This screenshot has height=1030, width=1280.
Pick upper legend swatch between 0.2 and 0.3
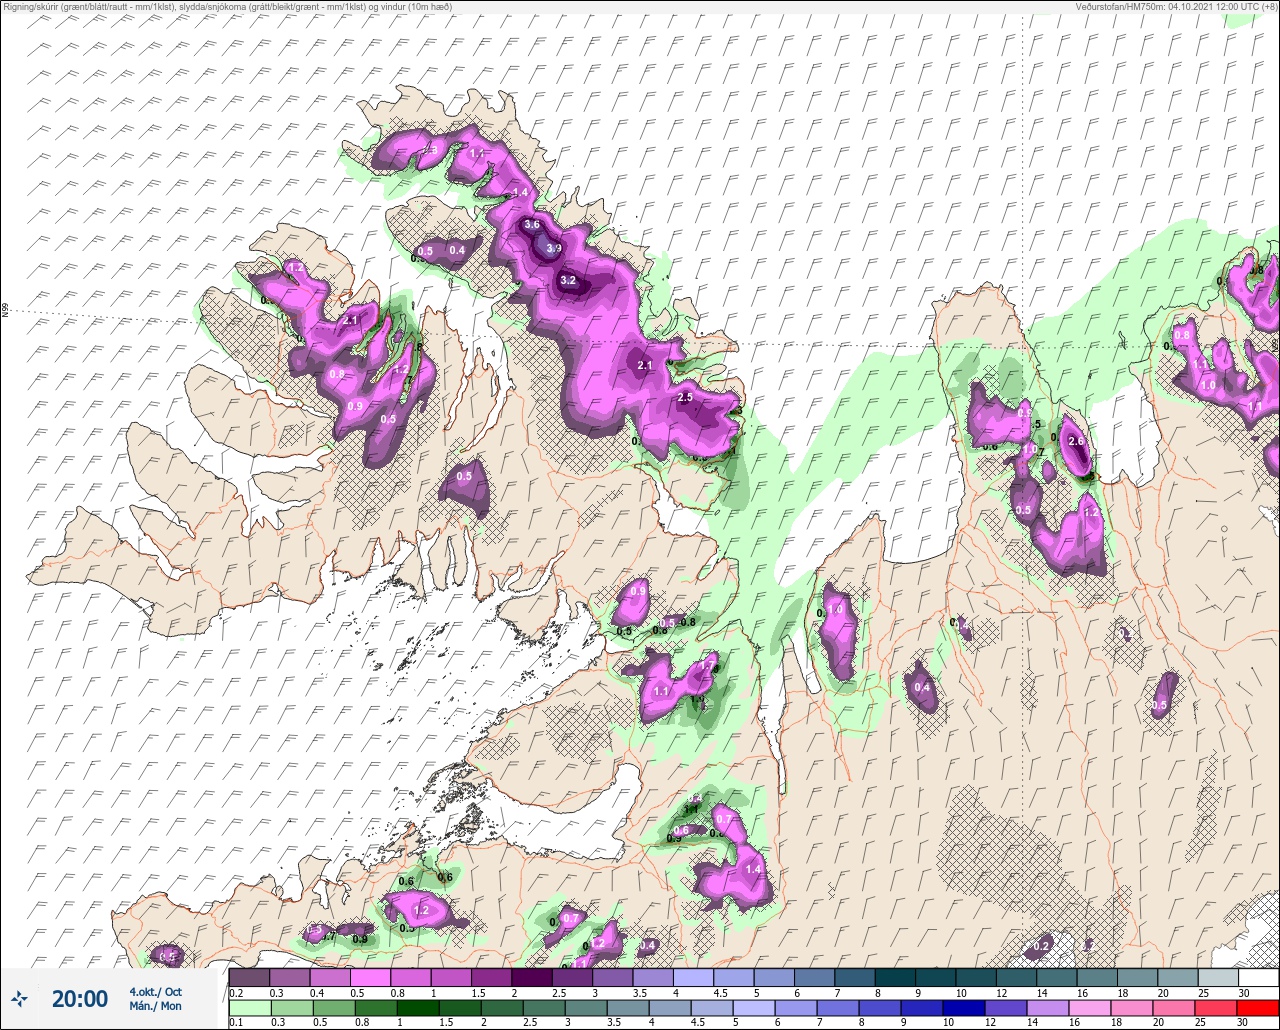(x=249, y=976)
